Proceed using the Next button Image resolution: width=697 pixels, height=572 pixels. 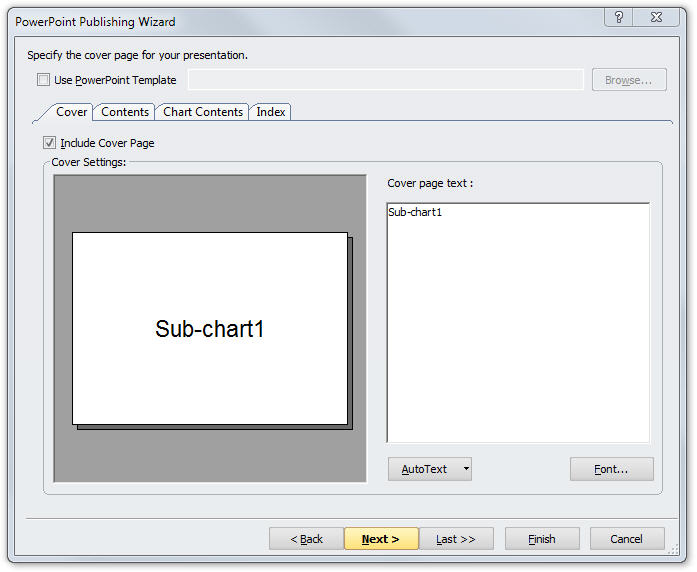(x=381, y=539)
